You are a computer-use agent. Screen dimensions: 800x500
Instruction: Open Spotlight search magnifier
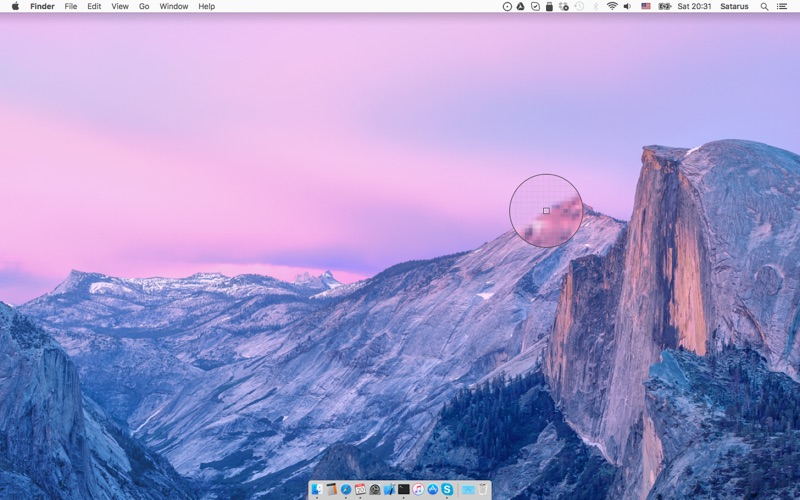pyautogui.click(x=764, y=7)
